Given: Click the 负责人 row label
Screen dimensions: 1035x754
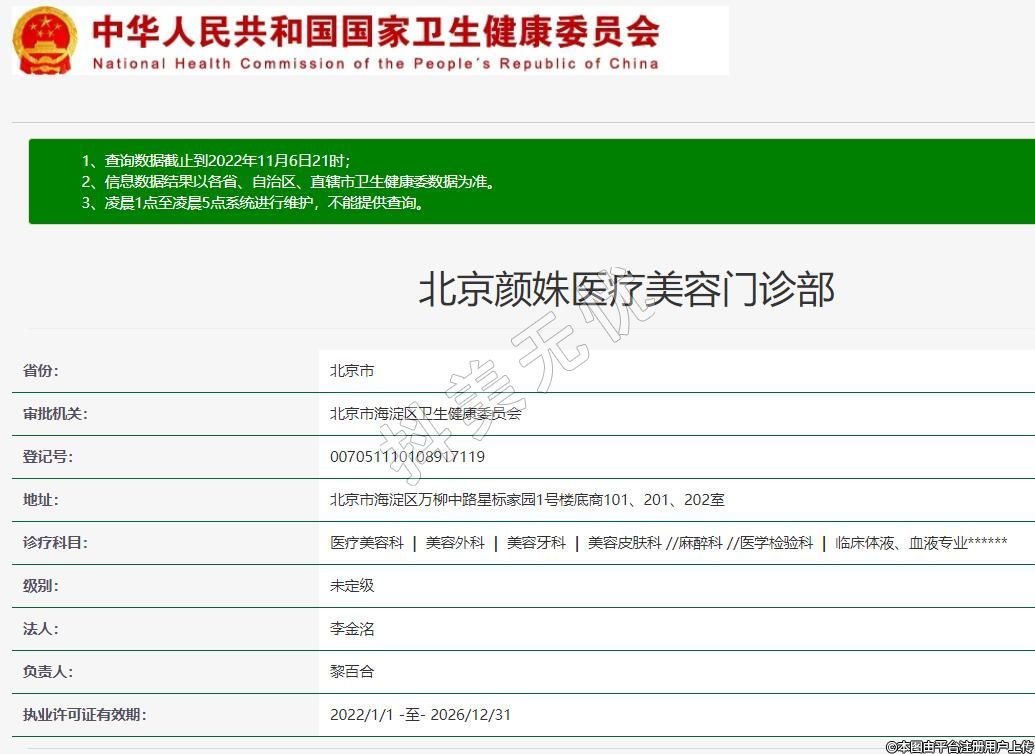Looking at the screenshot, I should tap(47, 672).
